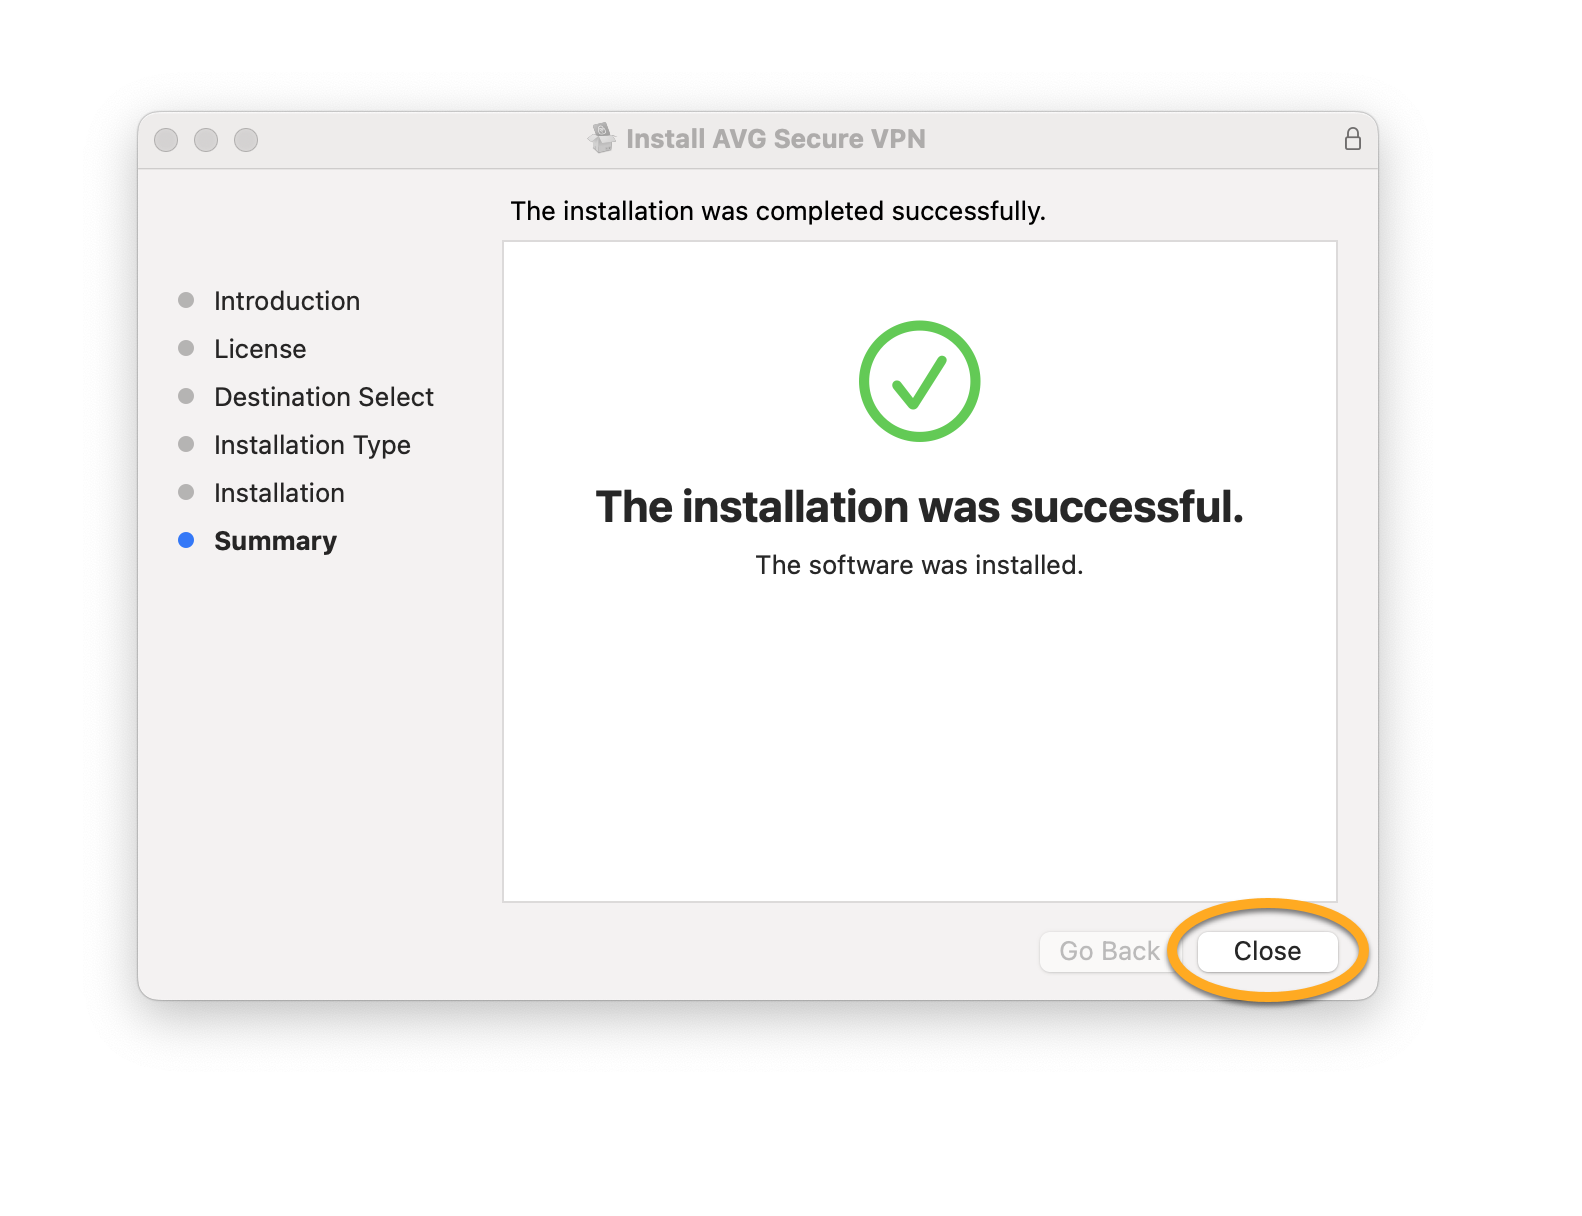Choose the Installation Type step

pos(312,445)
